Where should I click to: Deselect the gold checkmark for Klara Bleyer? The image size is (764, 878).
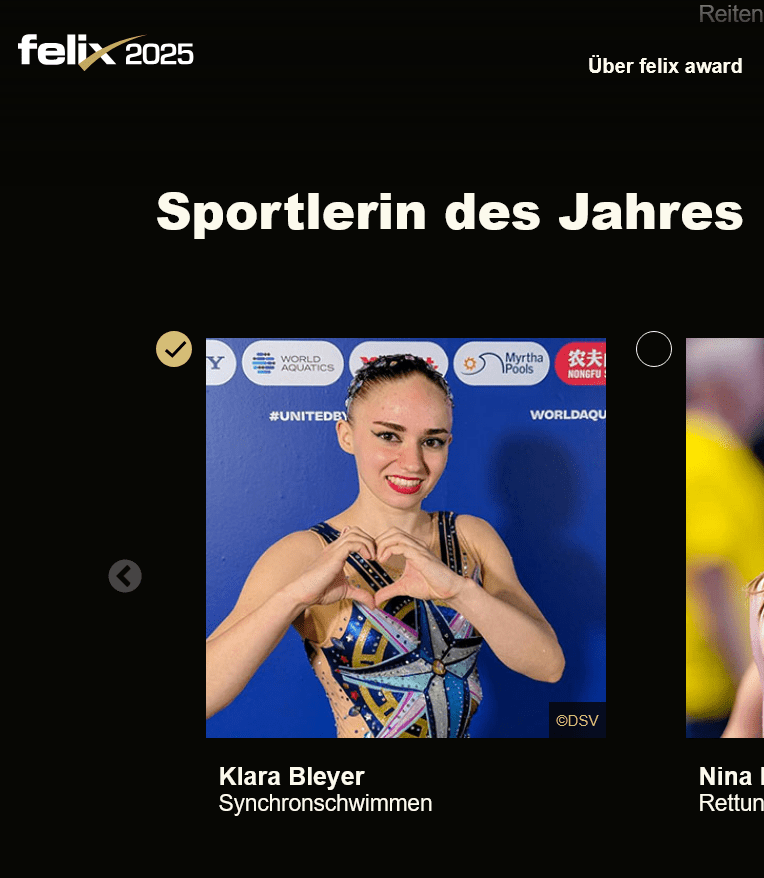point(174,349)
